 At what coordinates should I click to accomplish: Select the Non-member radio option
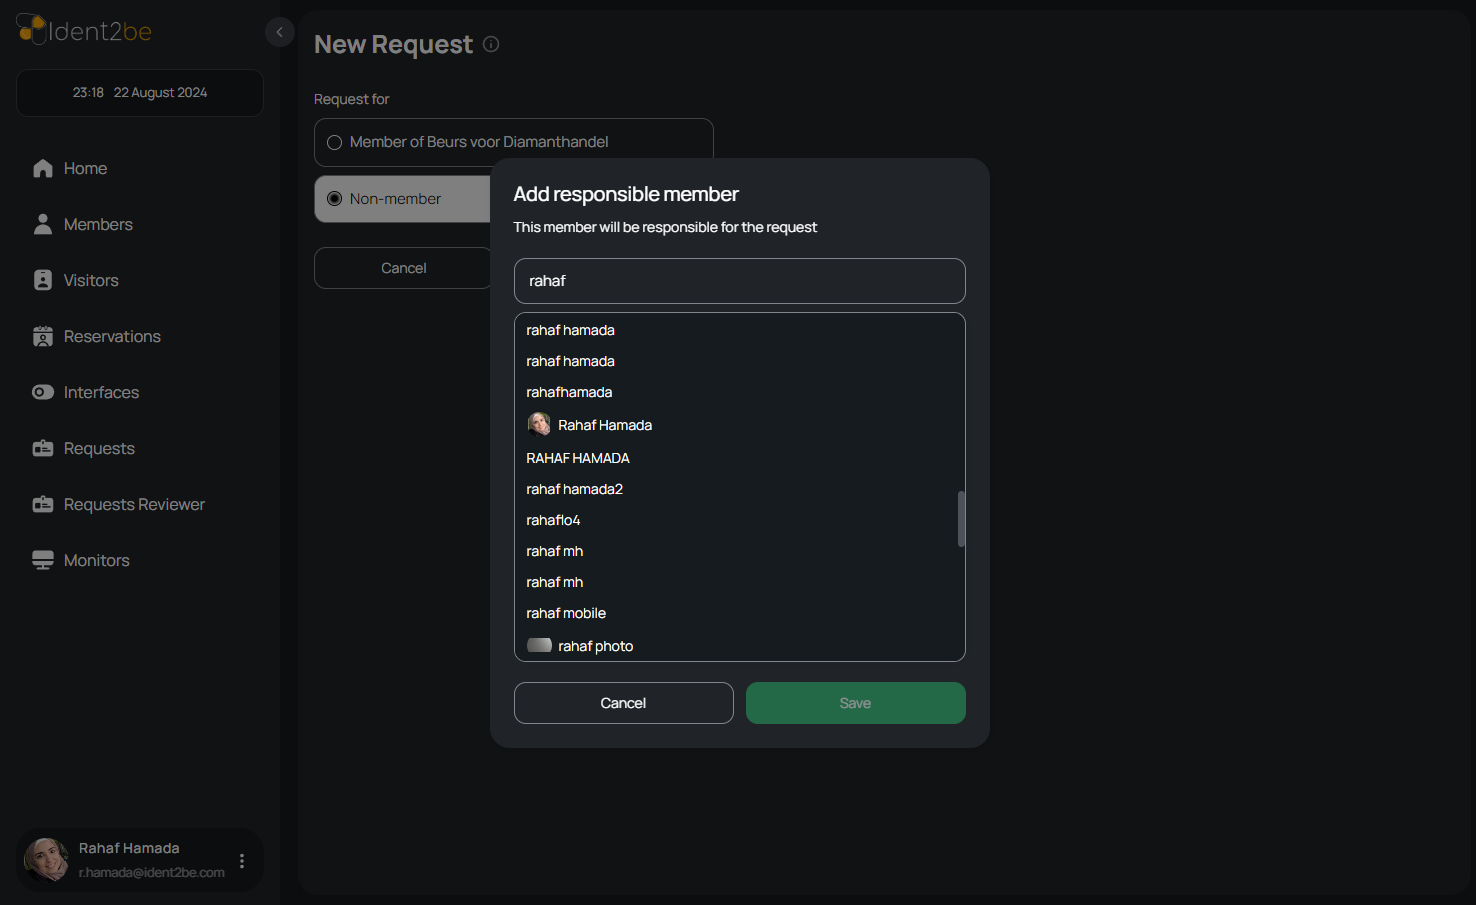point(335,199)
